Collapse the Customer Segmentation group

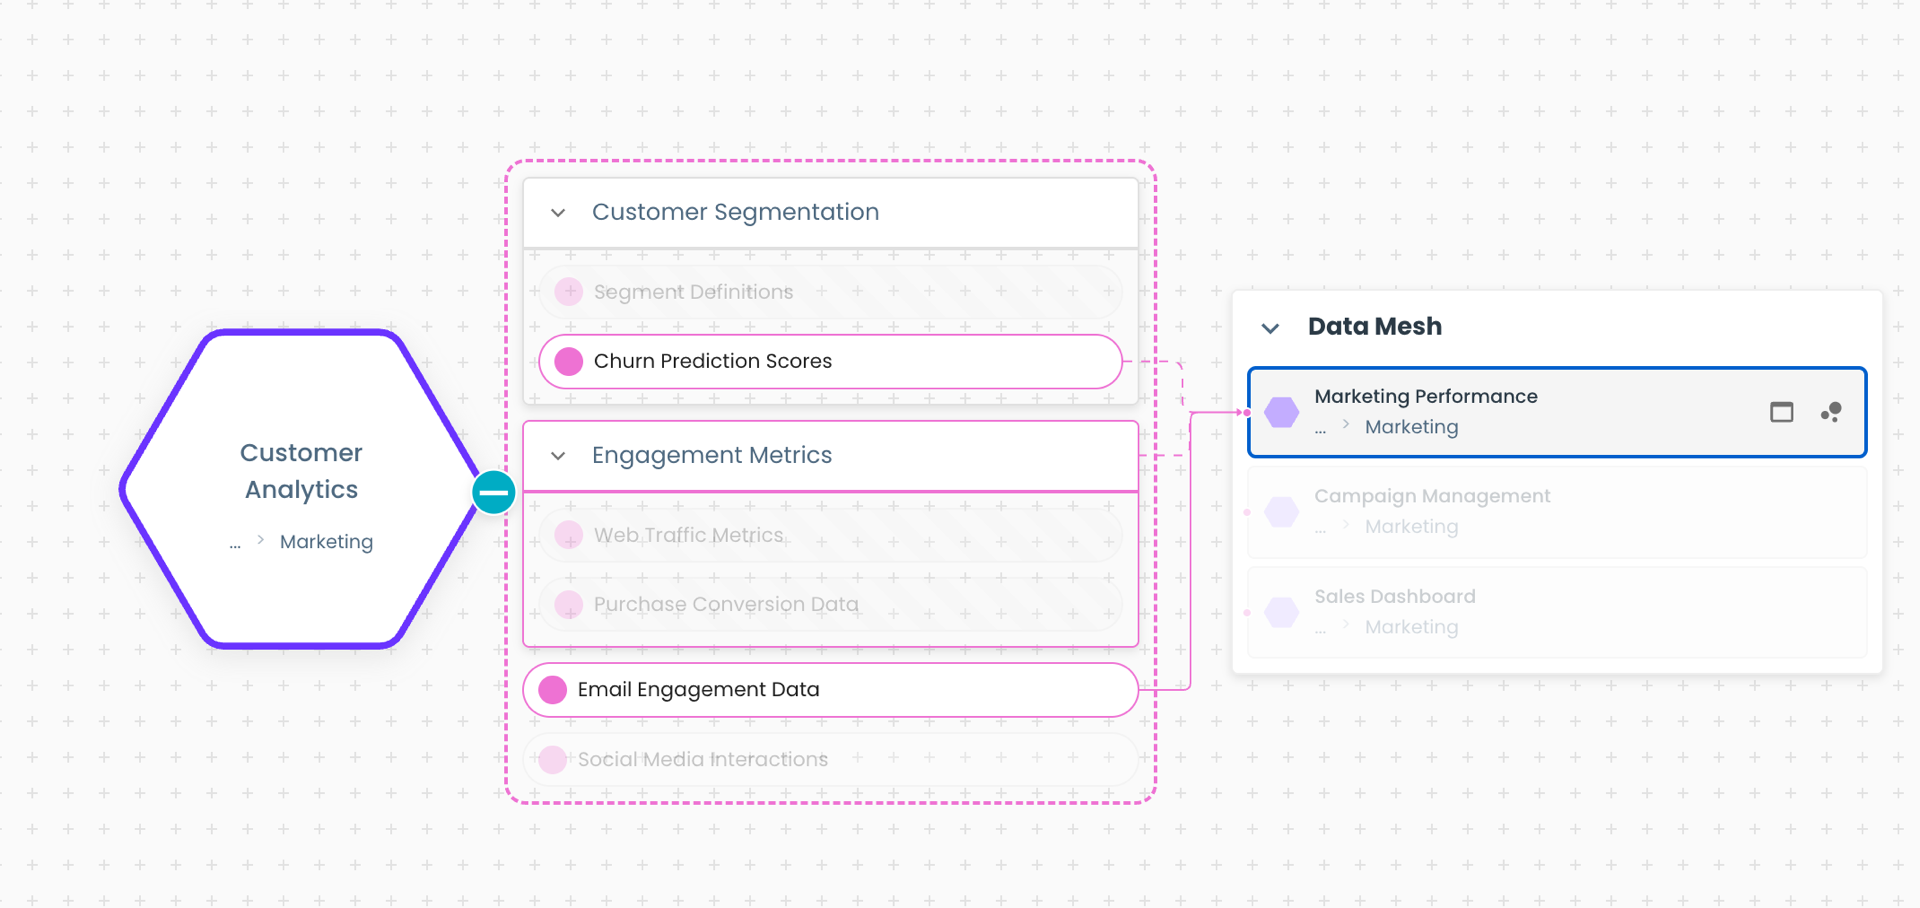click(558, 213)
